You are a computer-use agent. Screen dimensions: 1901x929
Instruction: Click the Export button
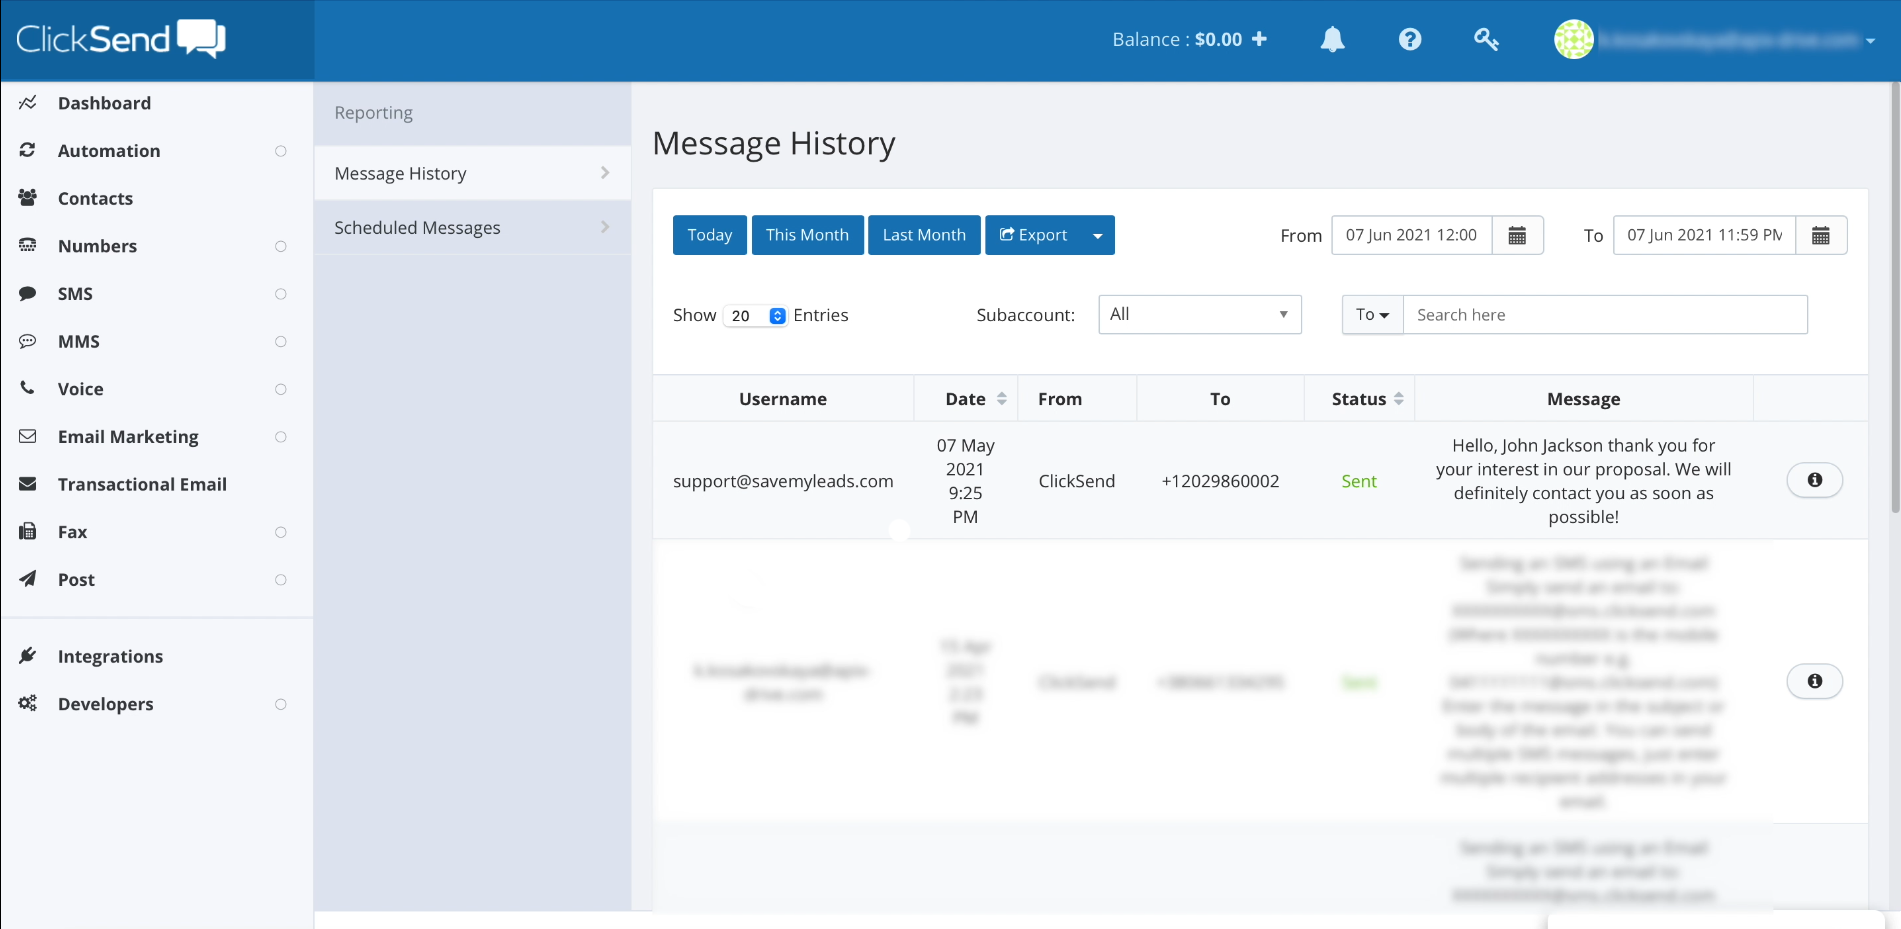(1034, 235)
